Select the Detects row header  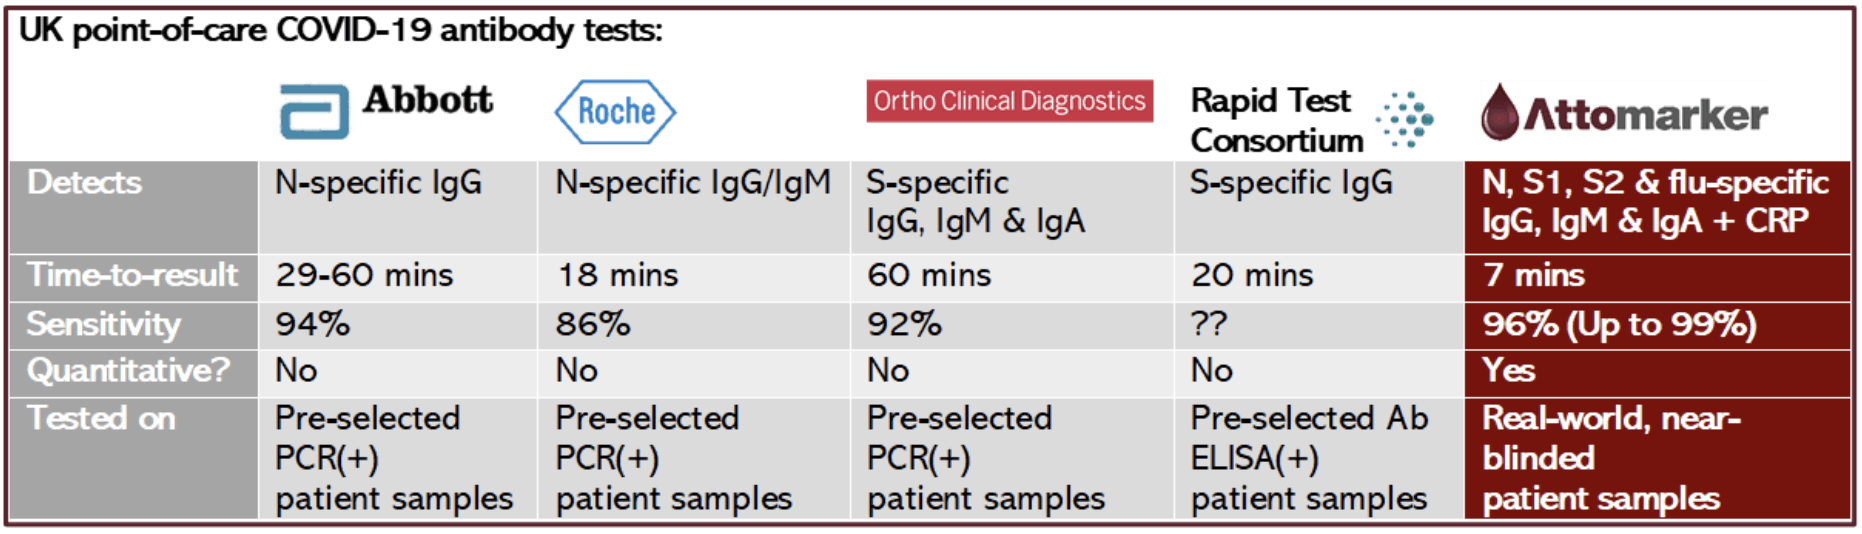[134, 208]
